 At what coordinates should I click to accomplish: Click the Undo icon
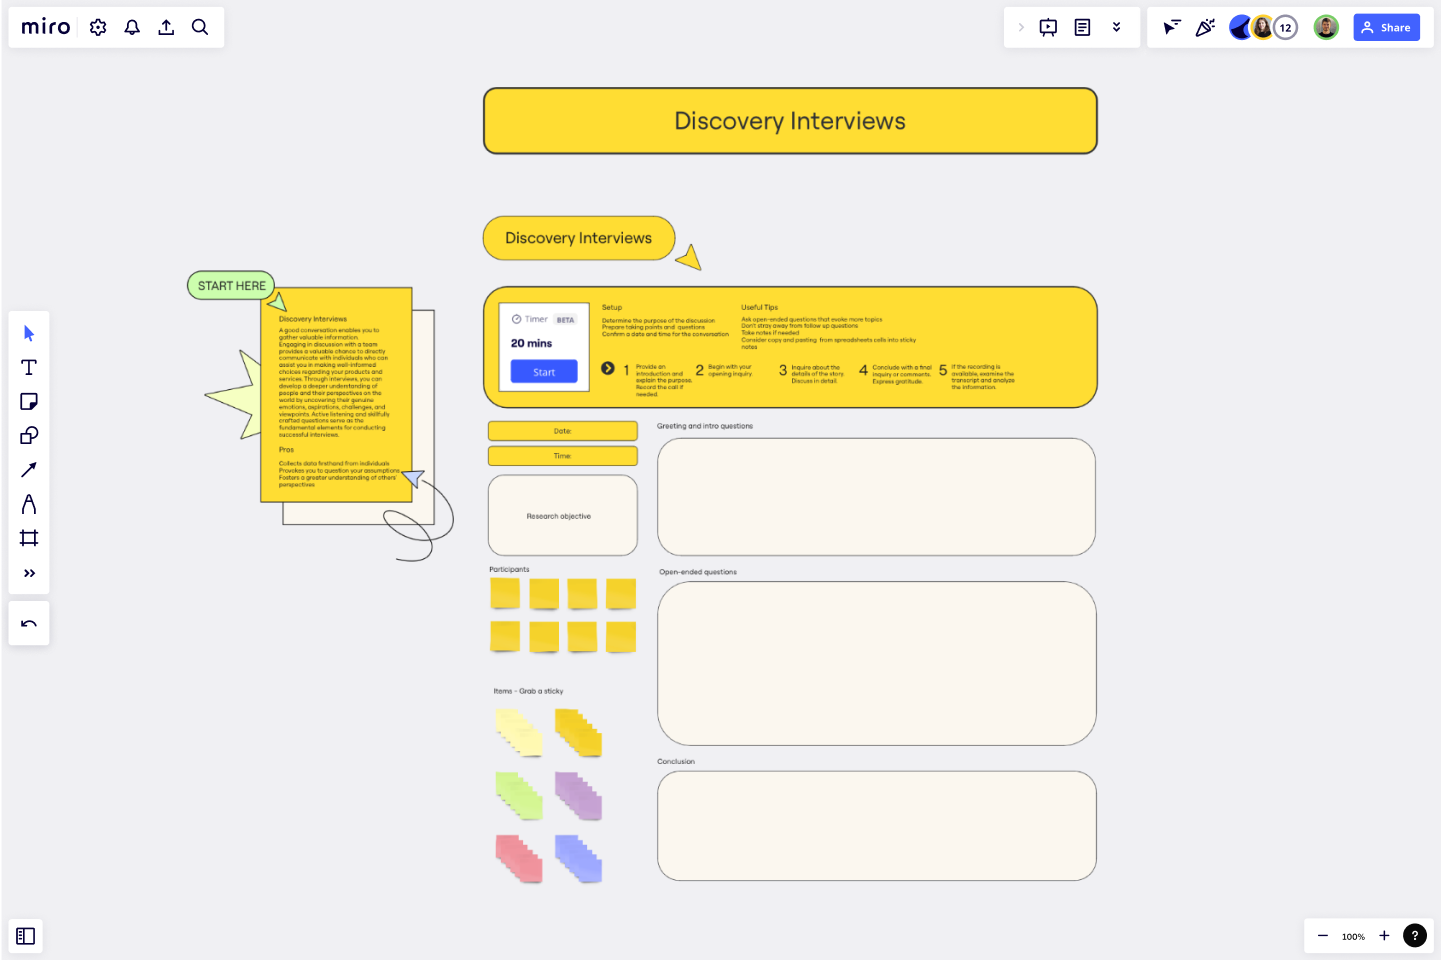(x=29, y=622)
